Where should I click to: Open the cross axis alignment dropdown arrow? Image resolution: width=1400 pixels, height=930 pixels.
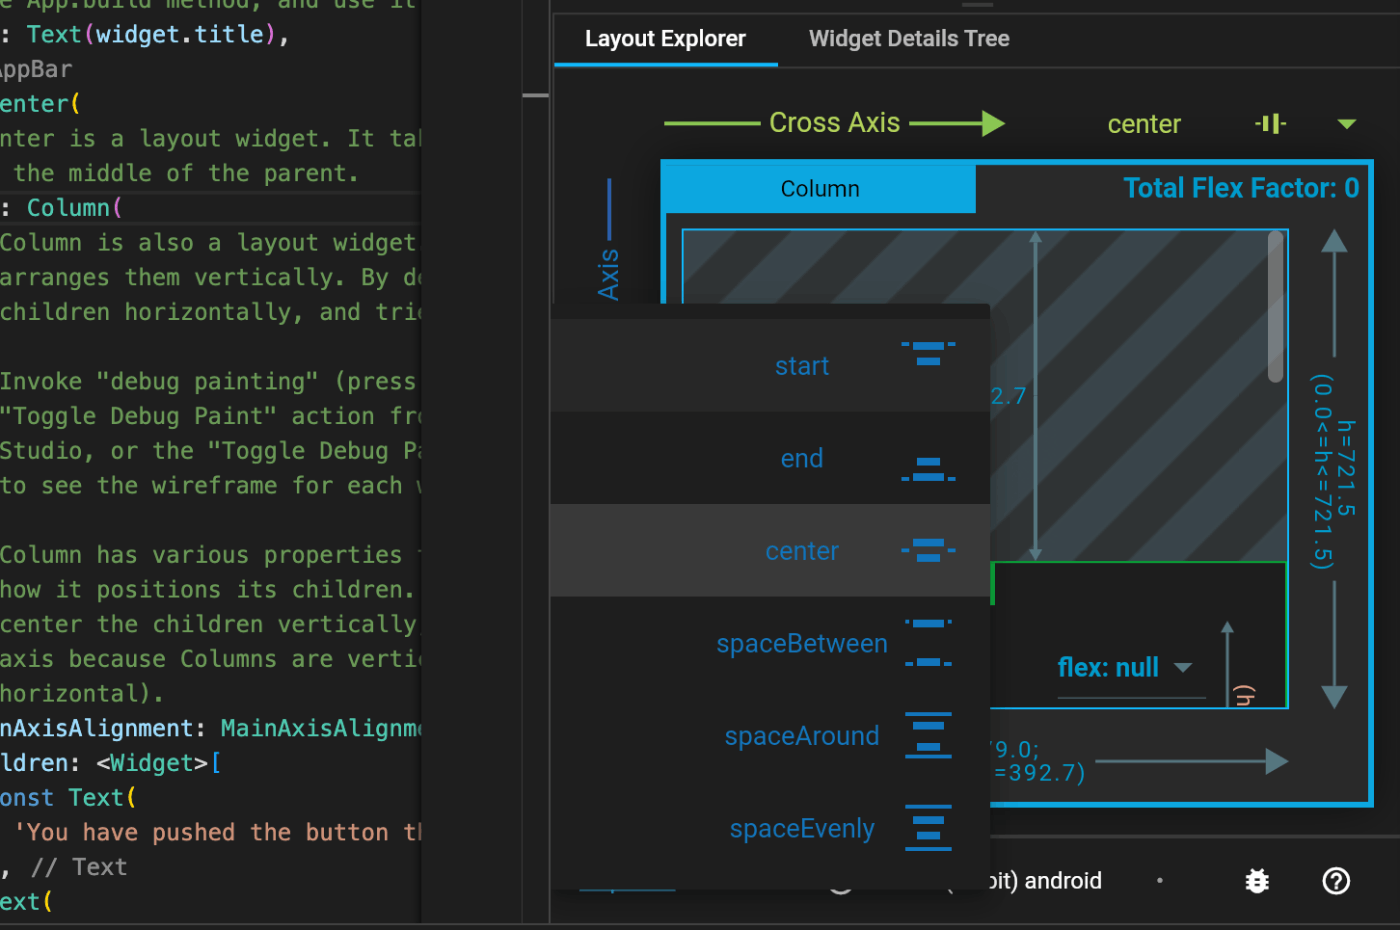click(1346, 124)
